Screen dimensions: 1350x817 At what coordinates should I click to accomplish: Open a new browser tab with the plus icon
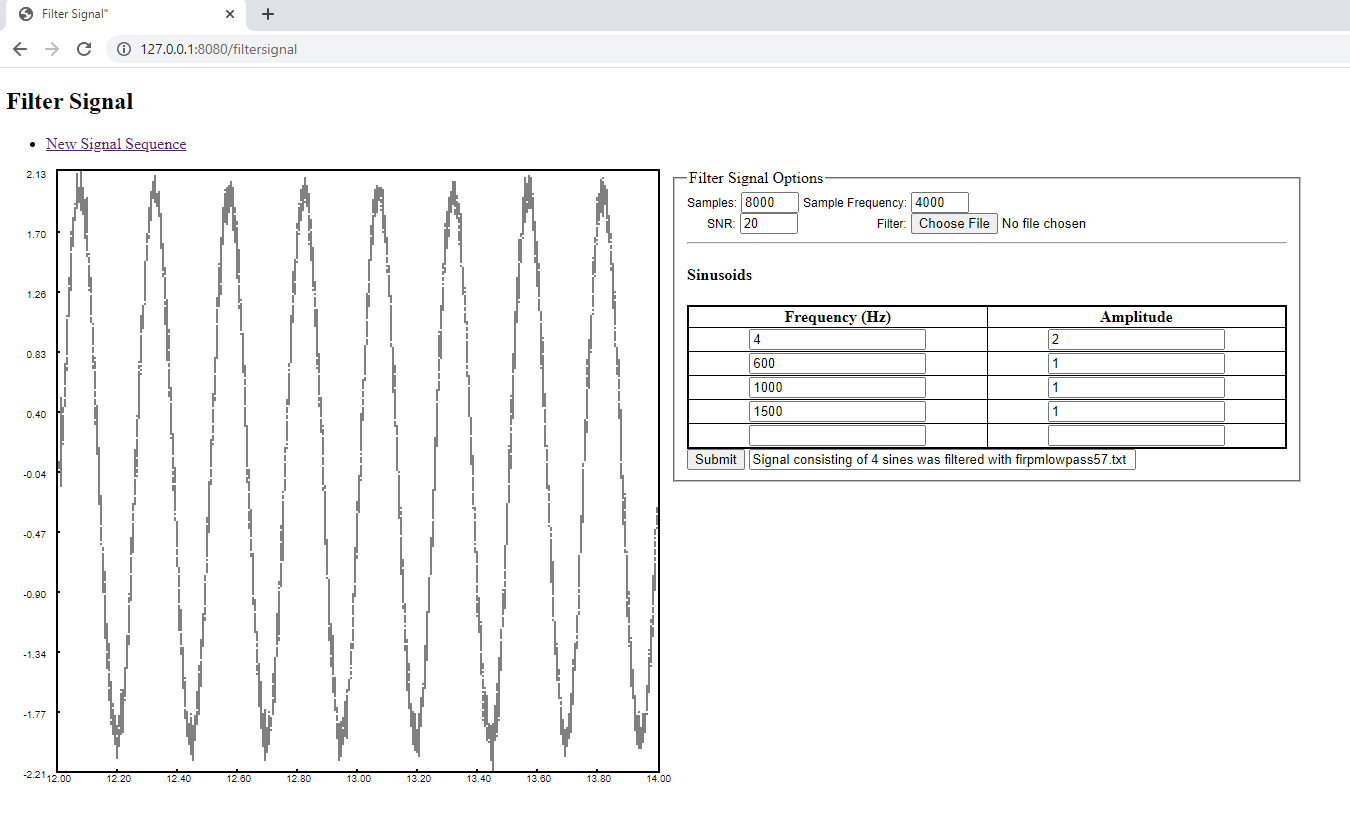coord(267,14)
